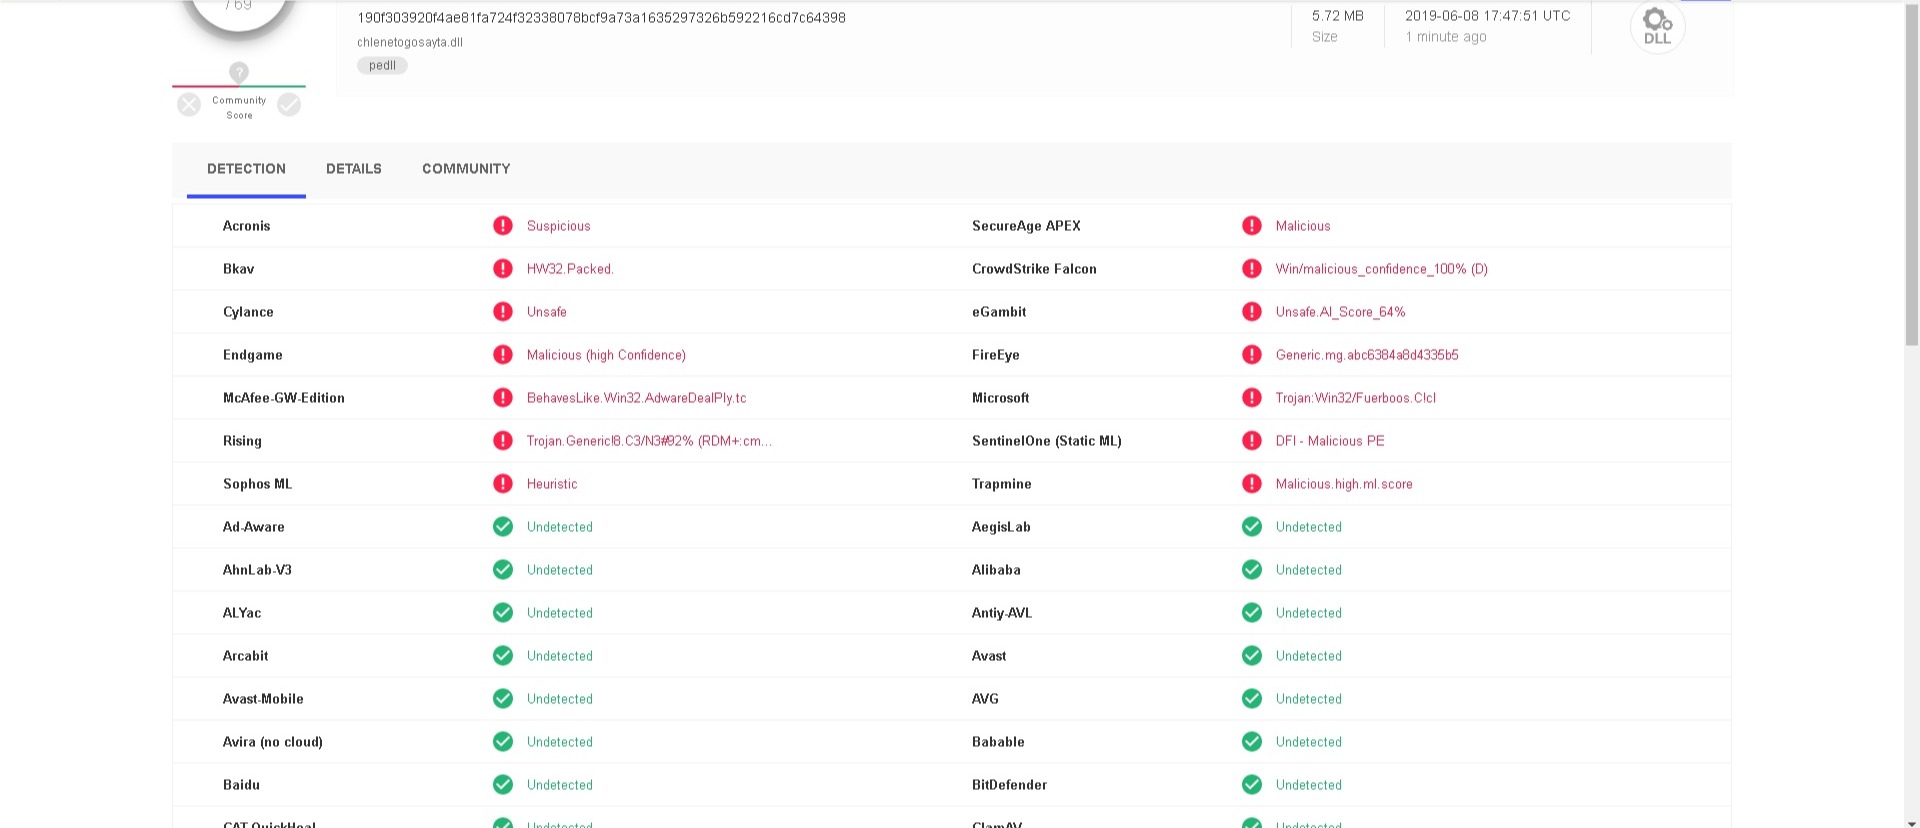
Task: Click the Antiy-AVL engine name
Action: click(x=1002, y=613)
